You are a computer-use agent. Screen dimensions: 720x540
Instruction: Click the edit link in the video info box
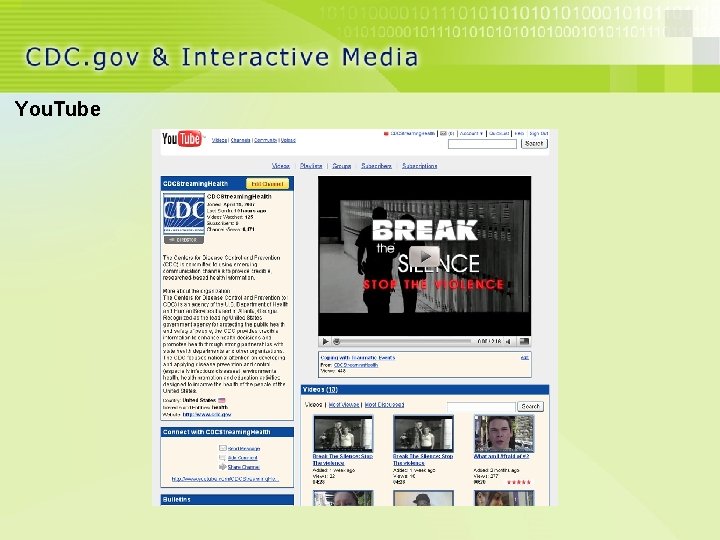525,358
